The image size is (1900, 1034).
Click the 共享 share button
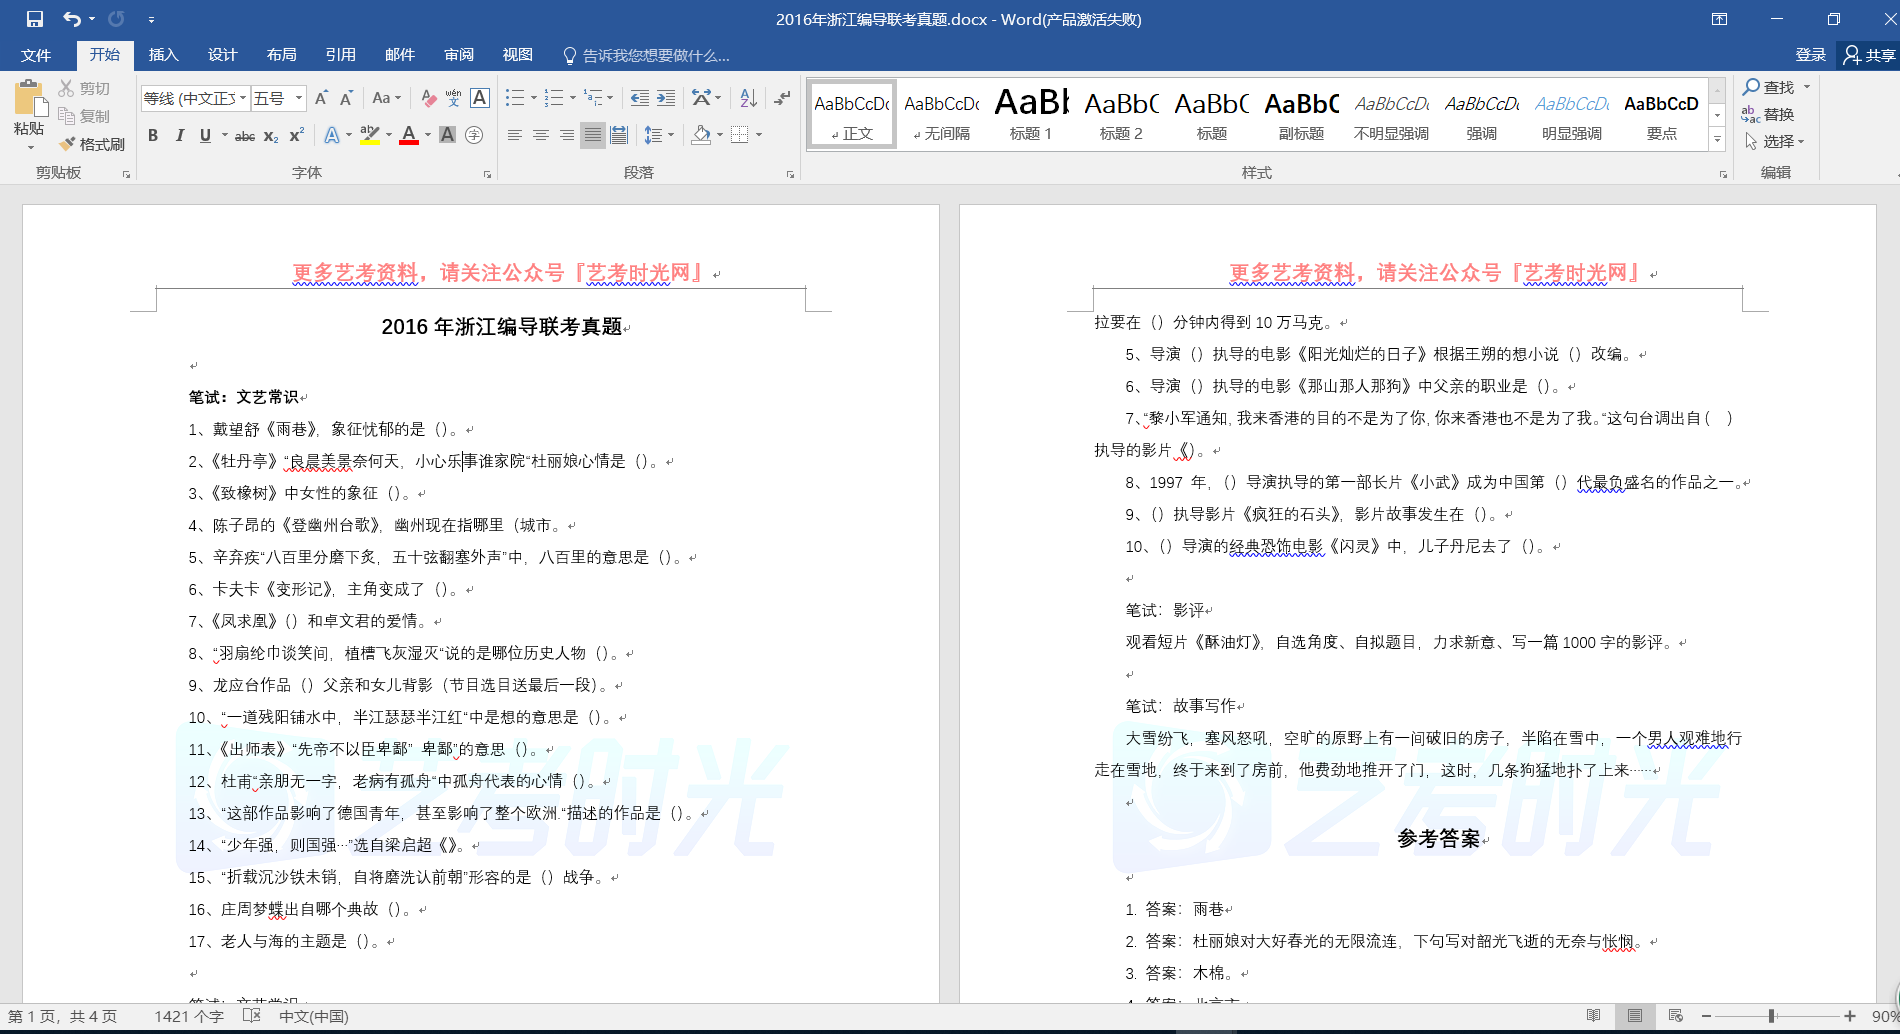(1869, 55)
